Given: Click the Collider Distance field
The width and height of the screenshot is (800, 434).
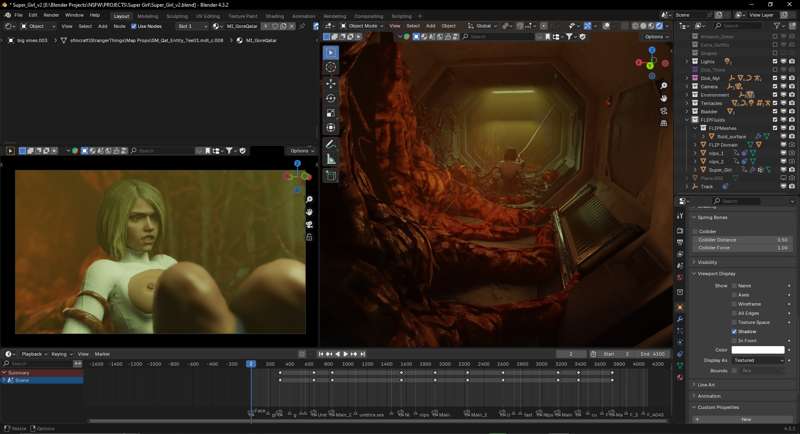Looking at the screenshot, I should 742,240.
